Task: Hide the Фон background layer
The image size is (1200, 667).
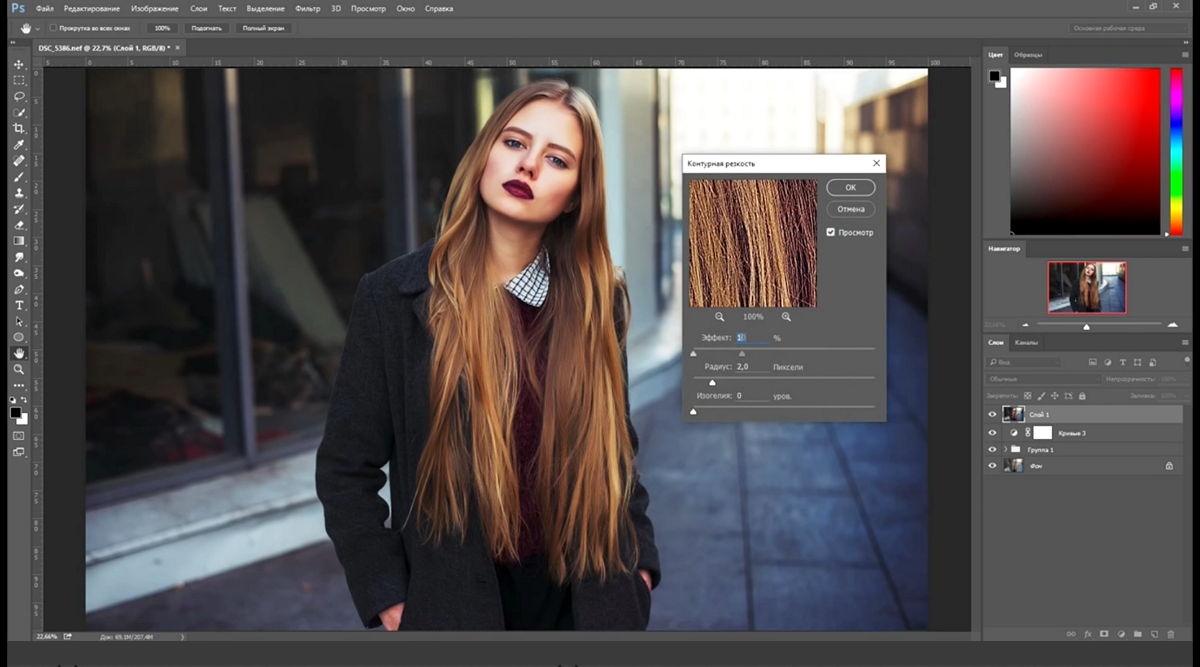Action: pos(992,466)
